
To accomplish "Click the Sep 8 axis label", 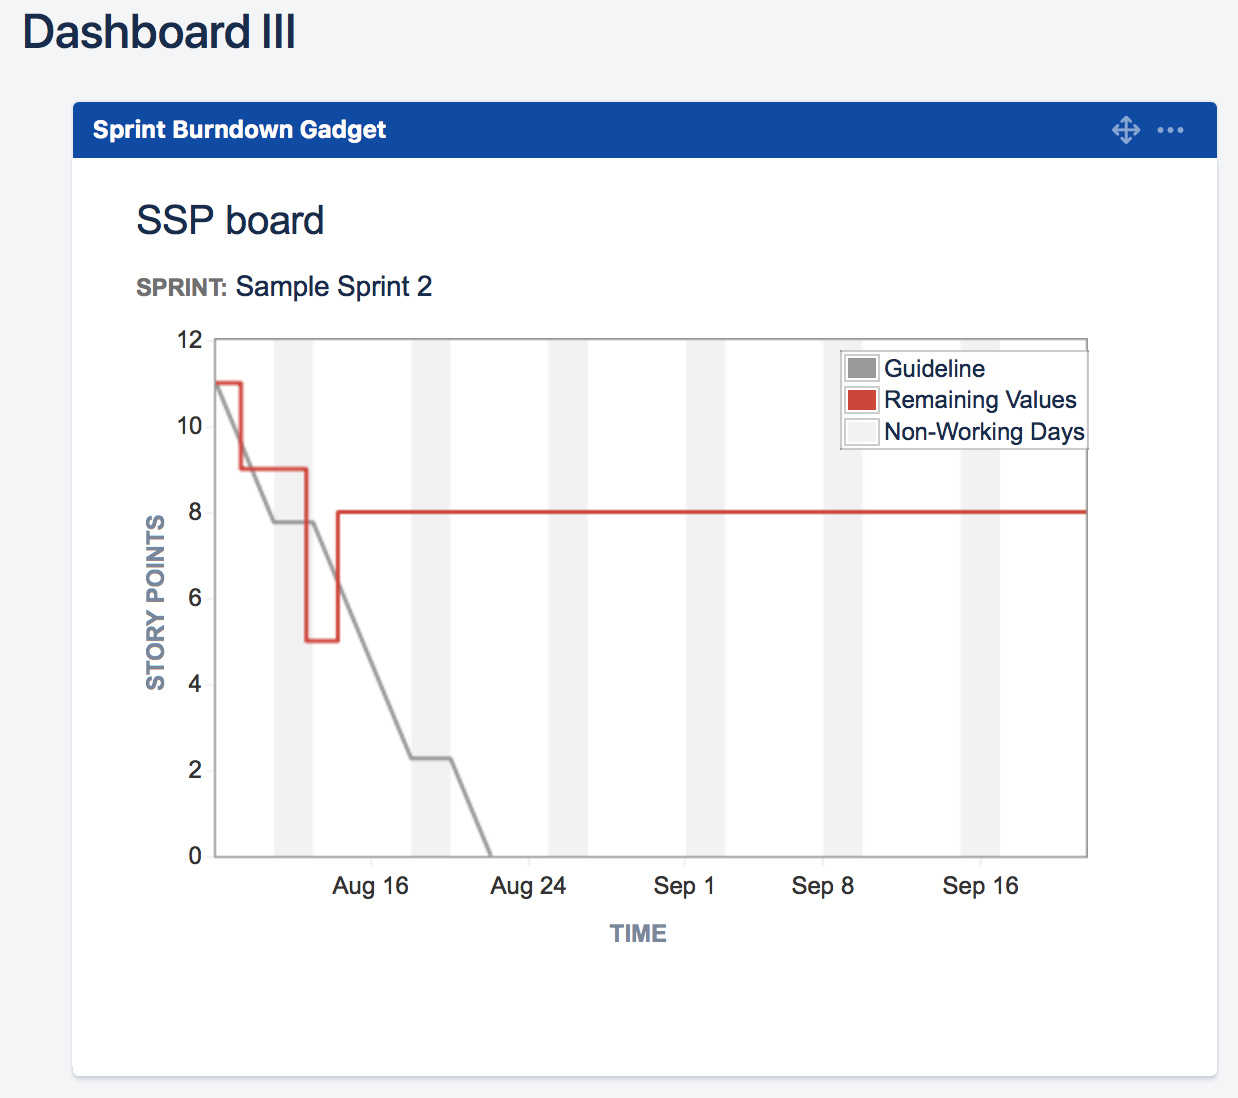I will click(822, 886).
